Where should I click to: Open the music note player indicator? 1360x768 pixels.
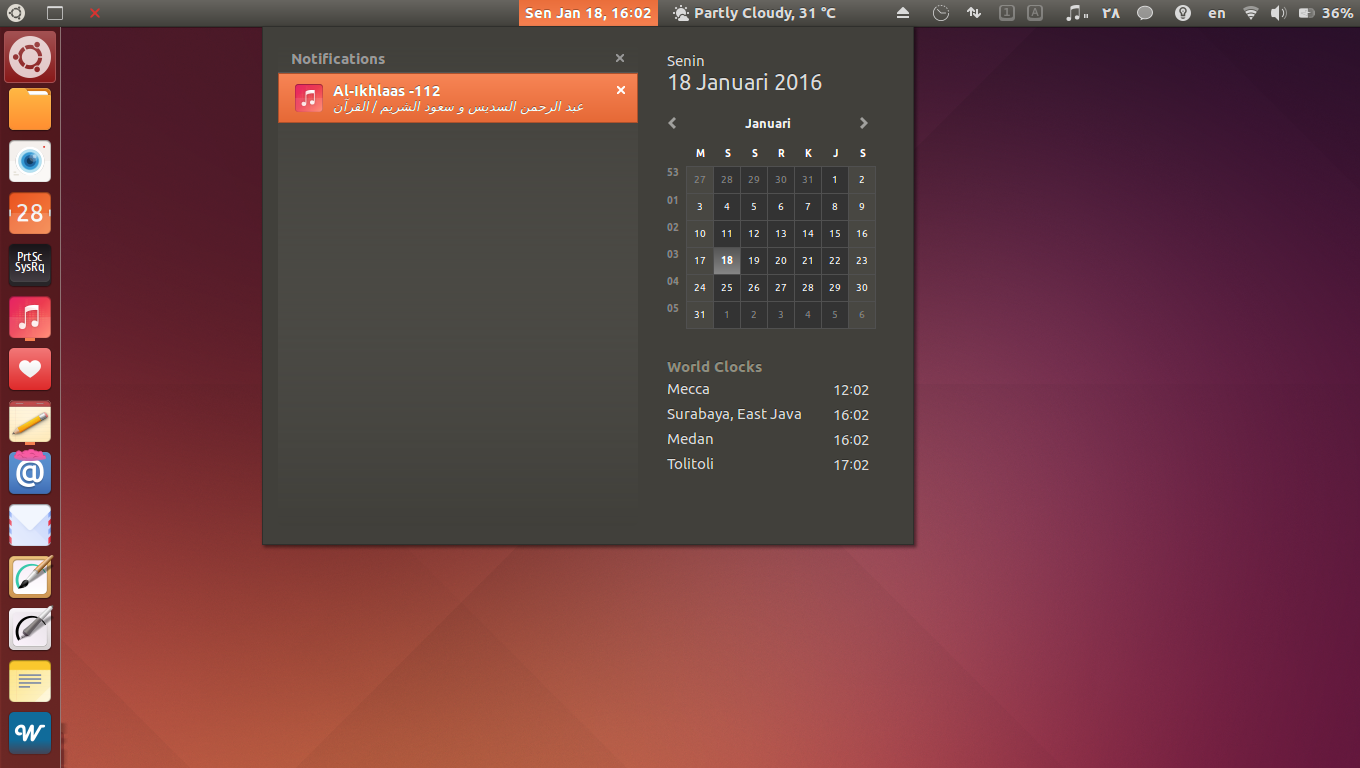[x=1076, y=13]
